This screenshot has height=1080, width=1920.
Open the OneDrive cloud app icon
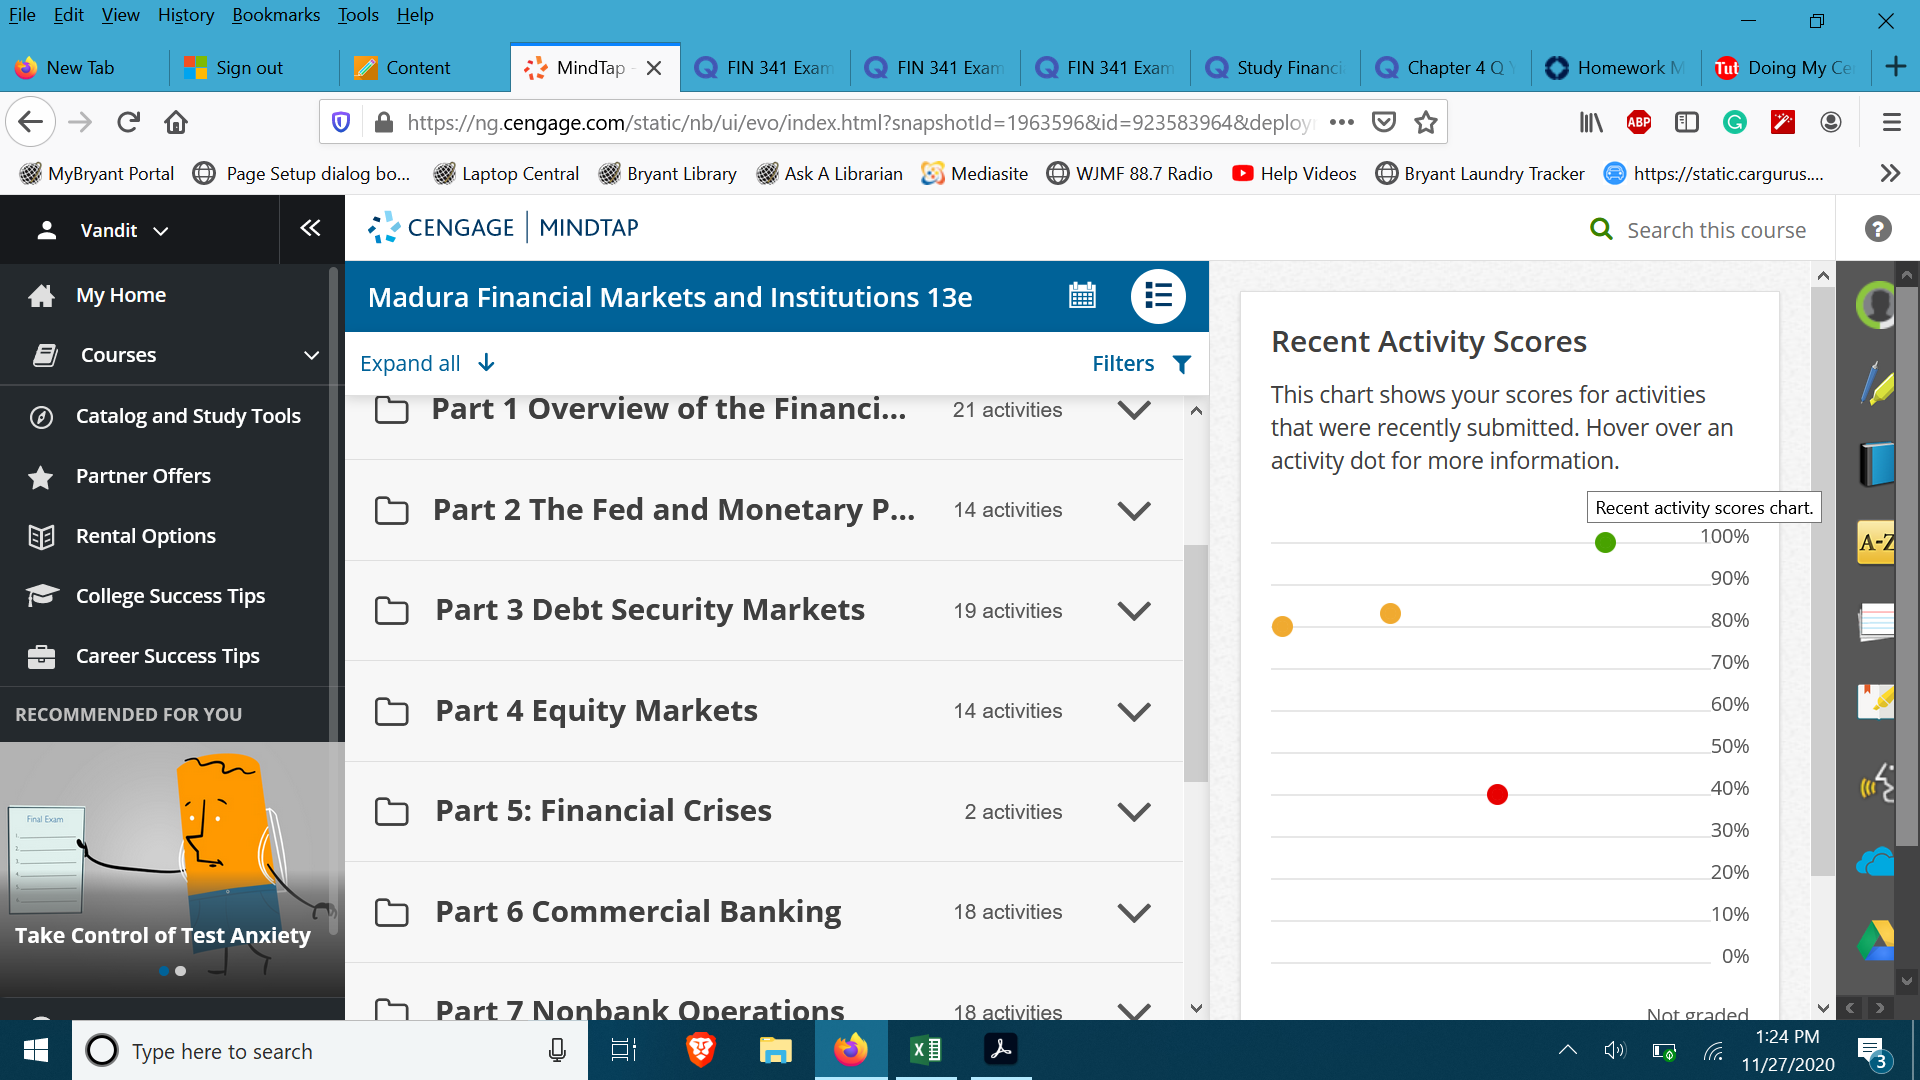click(1877, 862)
